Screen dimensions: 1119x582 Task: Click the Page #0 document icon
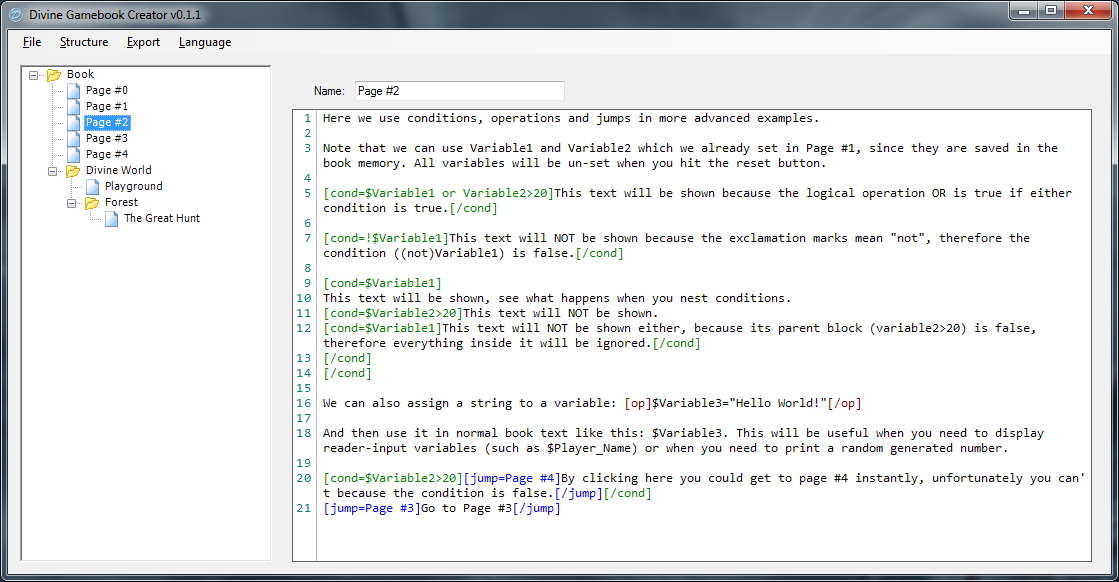tap(74, 91)
